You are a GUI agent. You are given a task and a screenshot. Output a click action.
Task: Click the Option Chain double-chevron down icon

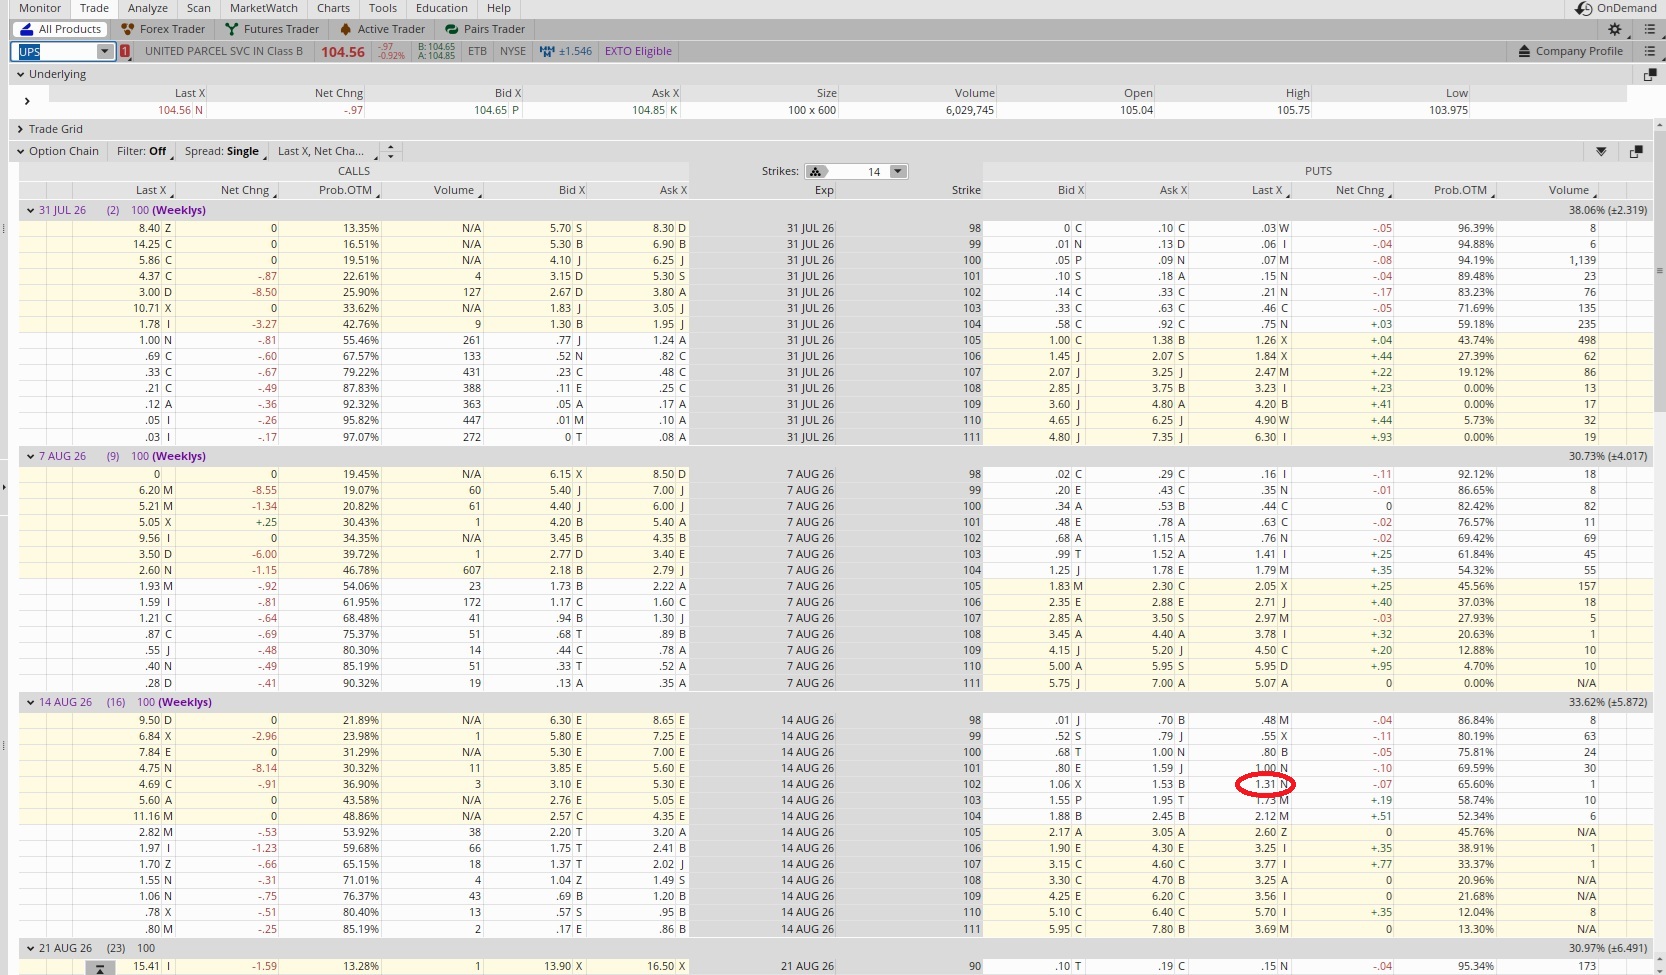coord(1601,151)
